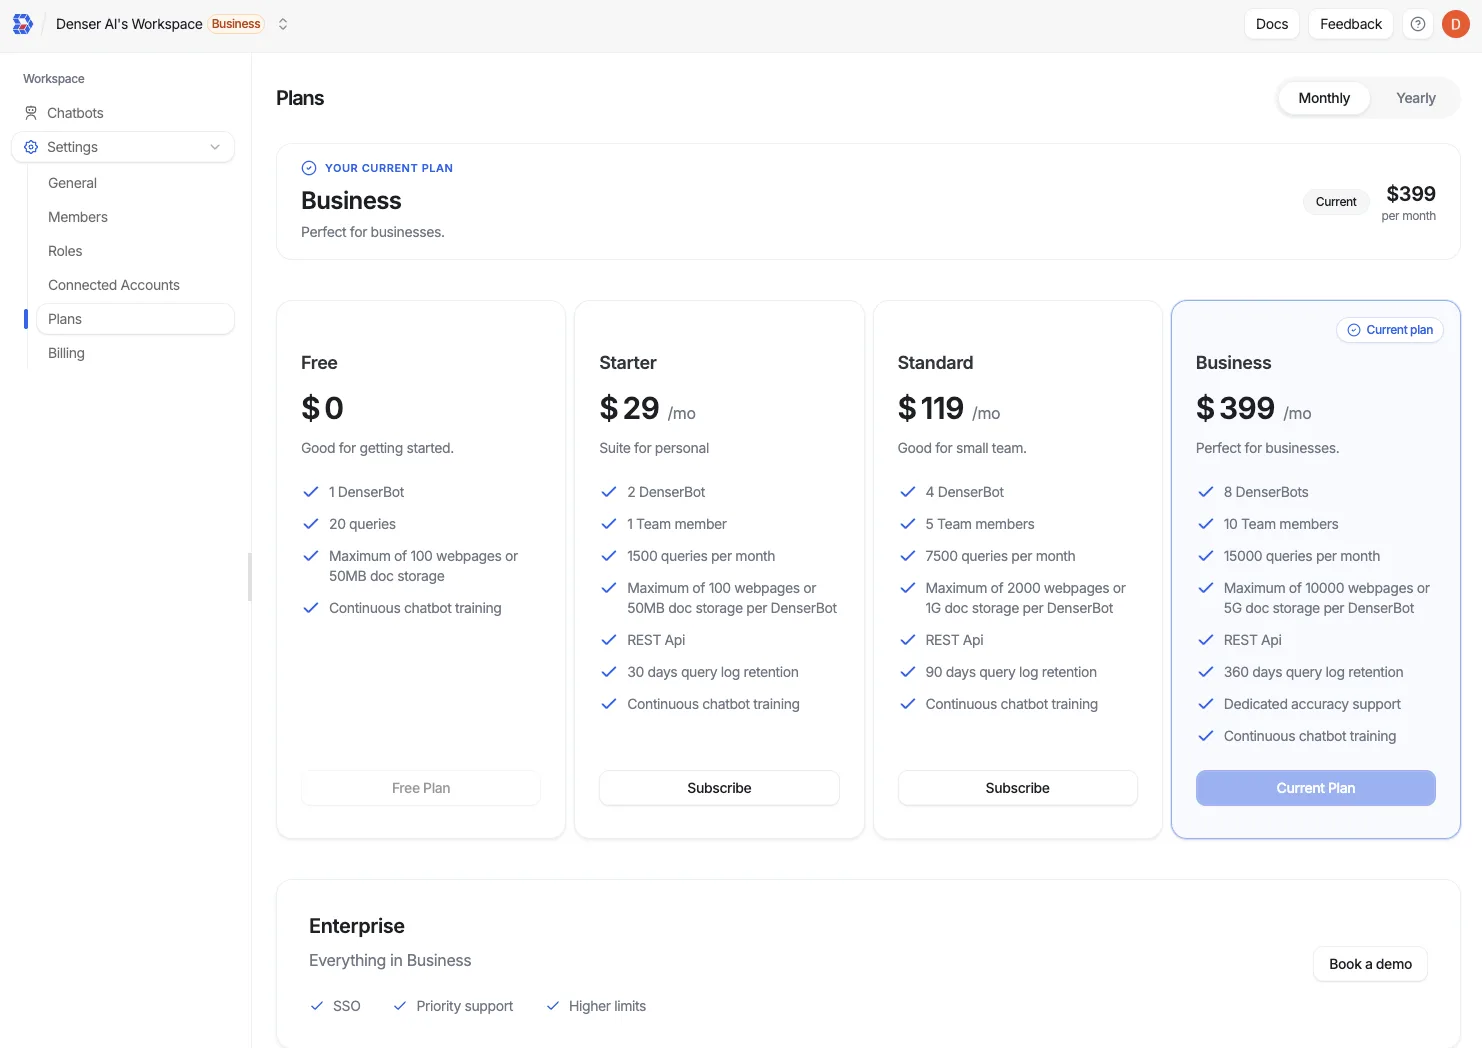This screenshot has height=1048, width=1482.
Task: Click the checkmark beside 1 DenserBot
Action: (311, 492)
